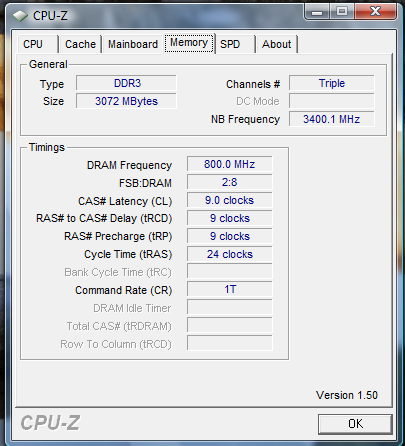Click the empty DRAM Idle Timer field
The height and width of the screenshot is (446, 405).
pos(230,307)
